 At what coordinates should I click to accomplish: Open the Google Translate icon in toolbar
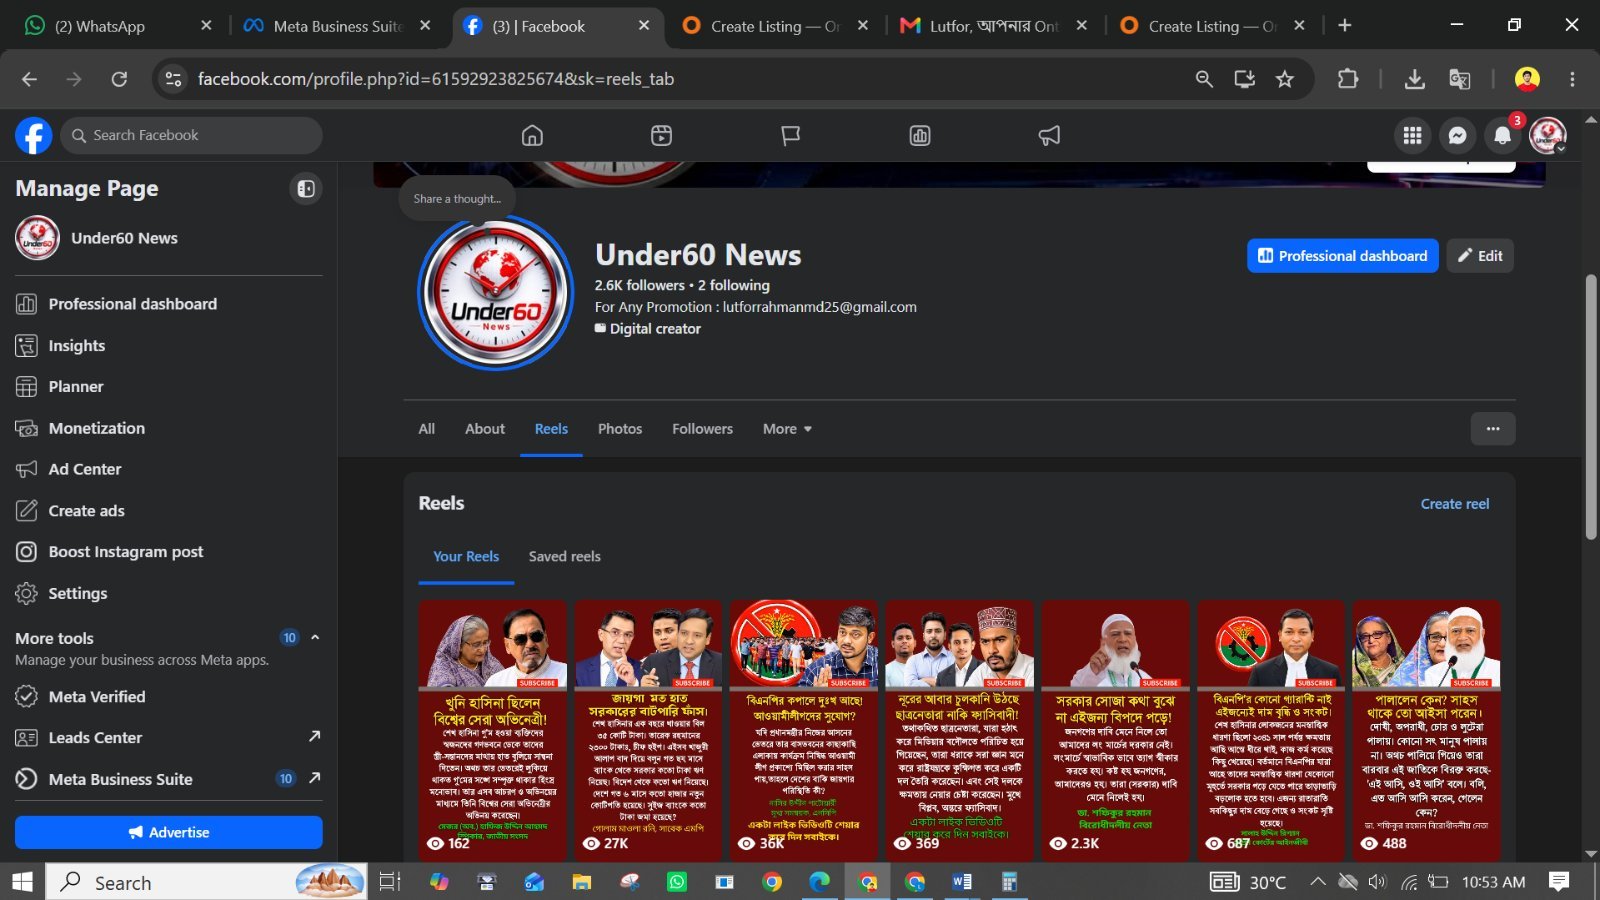(1460, 79)
